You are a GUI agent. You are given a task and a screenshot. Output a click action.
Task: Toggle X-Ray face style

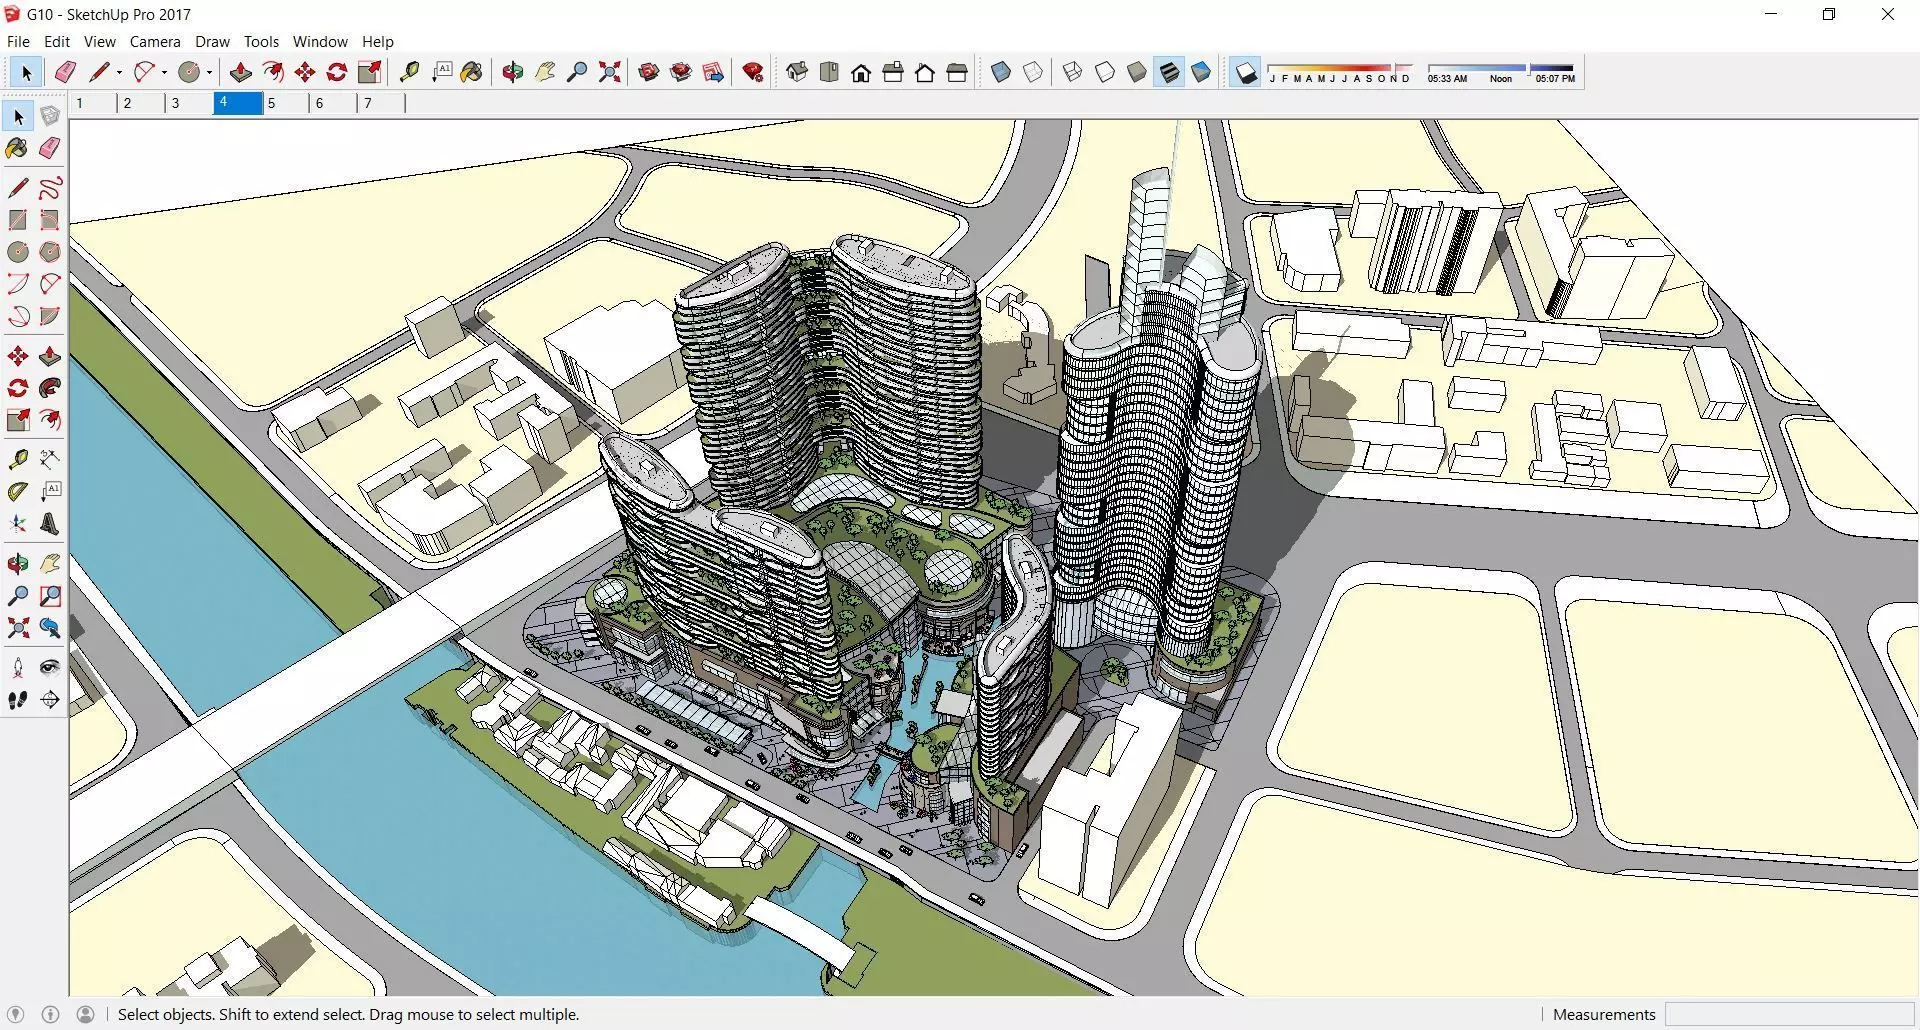pos(1001,72)
